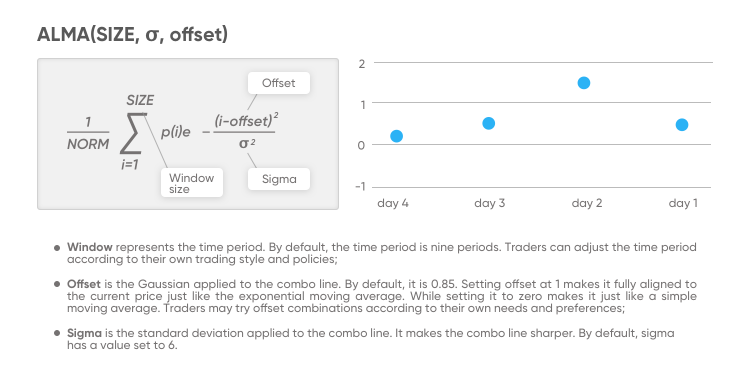The height and width of the screenshot is (376, 750).
Task: Click the bold Offset term in bullets
Action: 84,284
